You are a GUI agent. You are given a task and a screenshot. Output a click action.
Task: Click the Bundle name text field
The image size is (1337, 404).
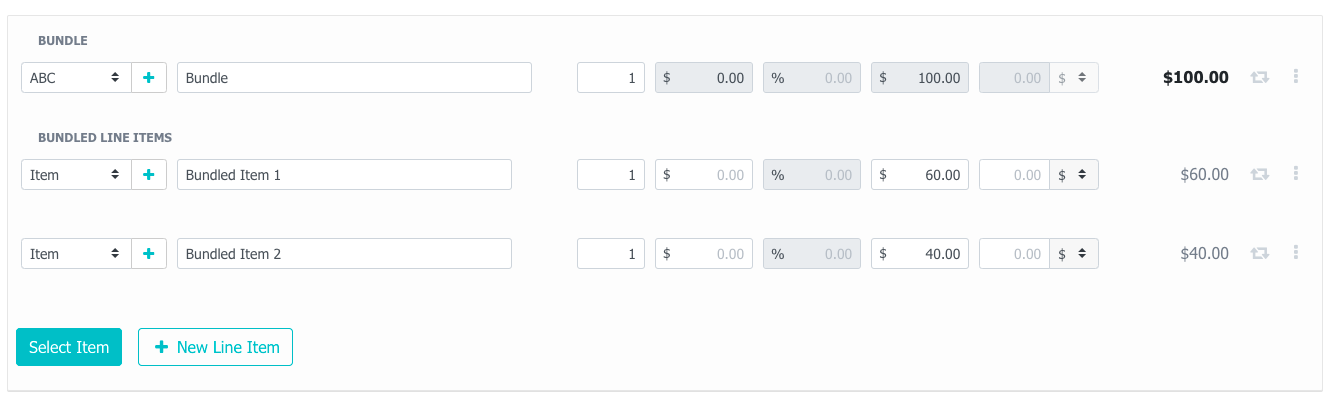[x=354, y=78]
